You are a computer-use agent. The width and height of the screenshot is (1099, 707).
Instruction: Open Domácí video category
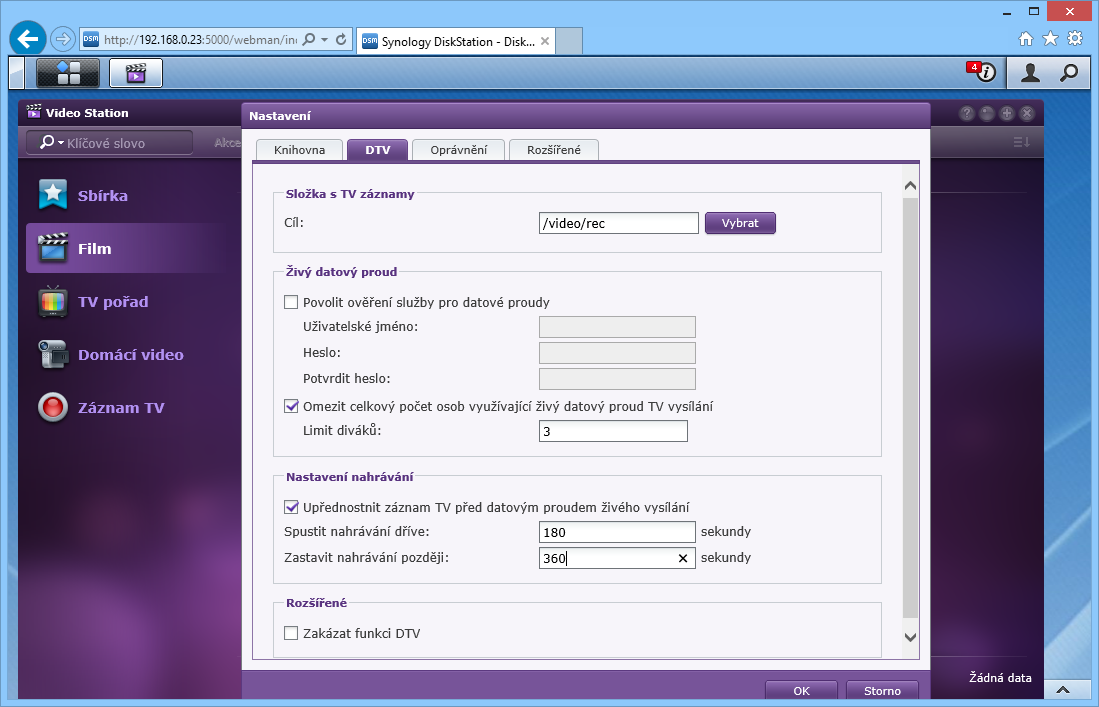coord(130,355)
